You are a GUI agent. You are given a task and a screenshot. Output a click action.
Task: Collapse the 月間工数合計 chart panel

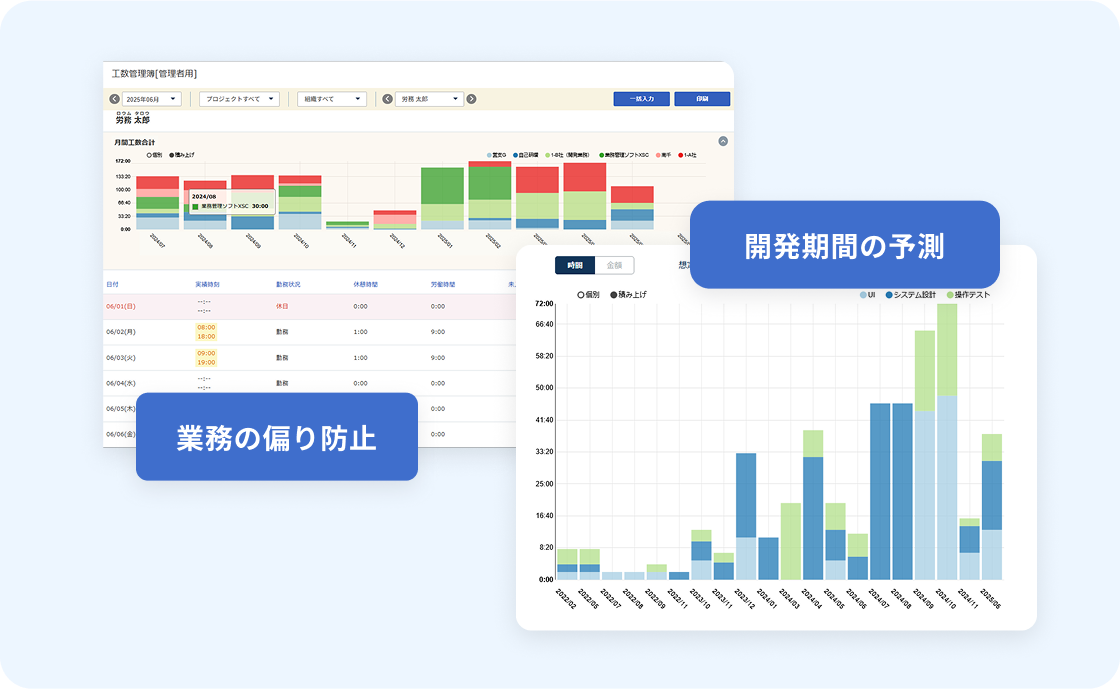(x=722, y=141)
